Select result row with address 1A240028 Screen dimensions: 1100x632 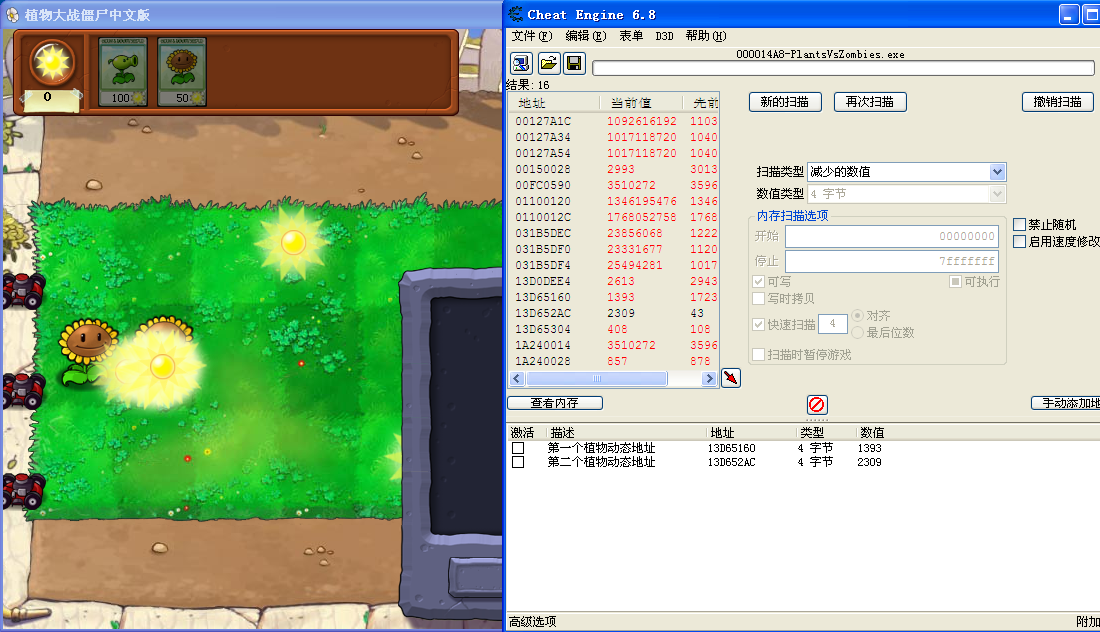pos(614,361)
